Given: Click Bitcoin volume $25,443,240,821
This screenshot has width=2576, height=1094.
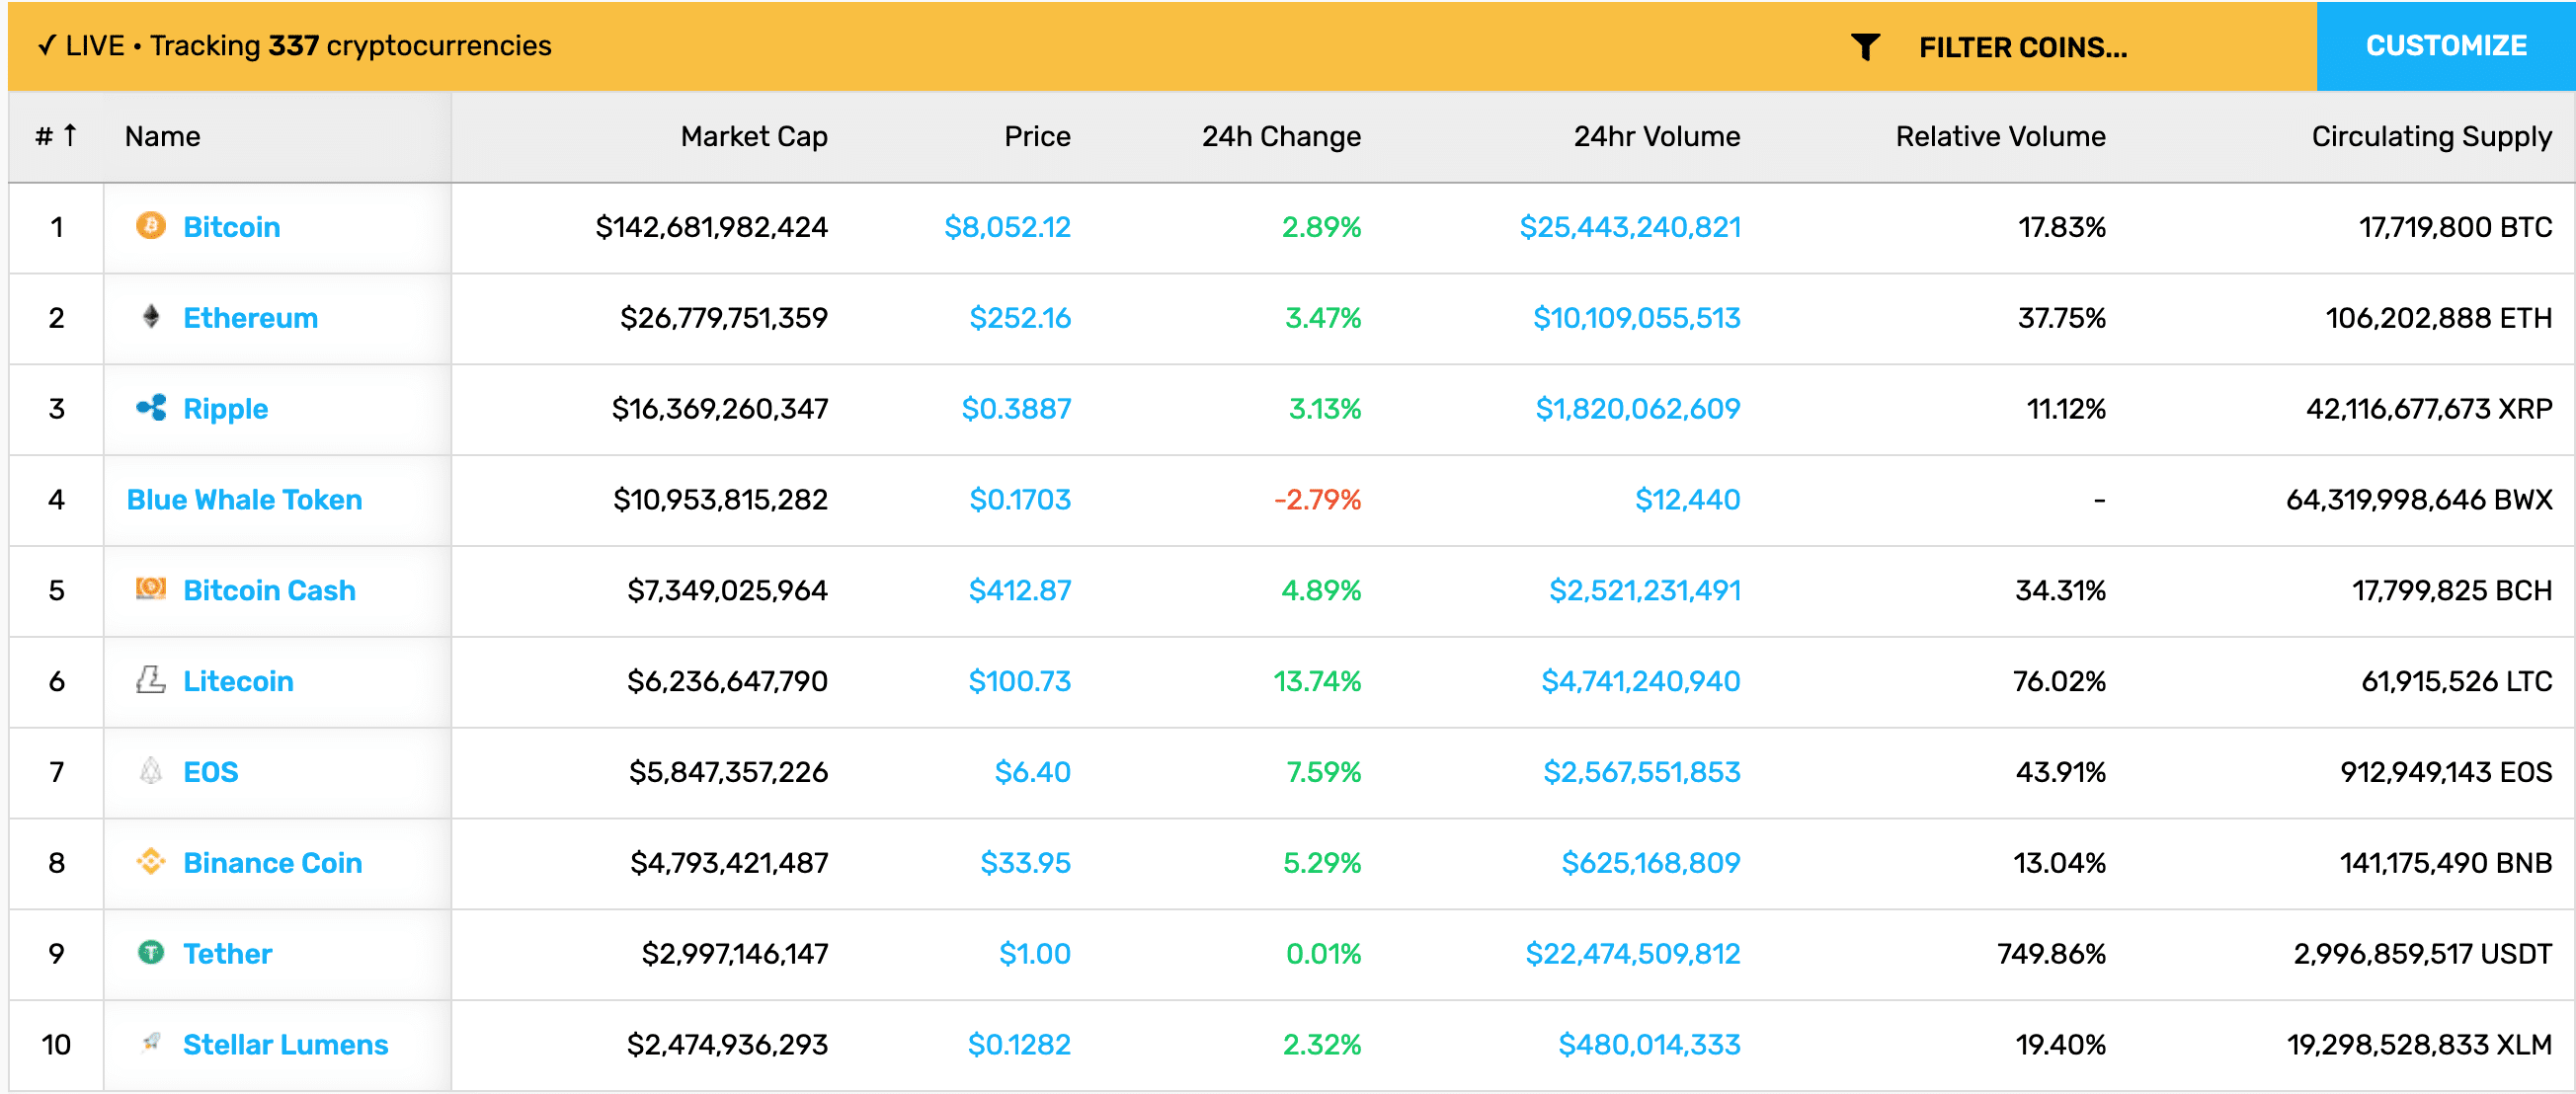Looking at the screenshot, I should pyautogui.click(x=1630, y=227).
